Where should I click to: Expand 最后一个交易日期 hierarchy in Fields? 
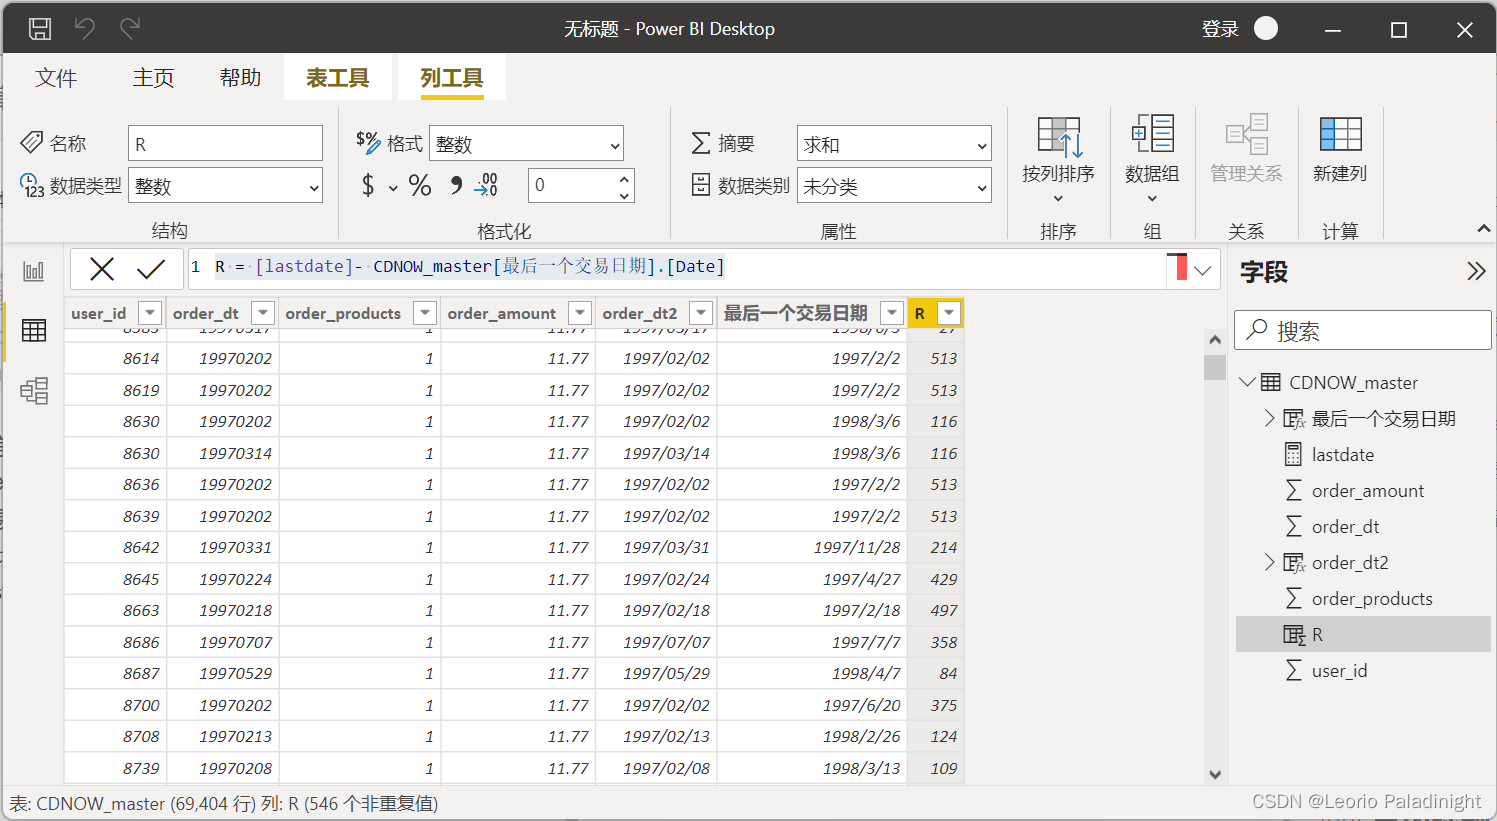coord(1269,418)
